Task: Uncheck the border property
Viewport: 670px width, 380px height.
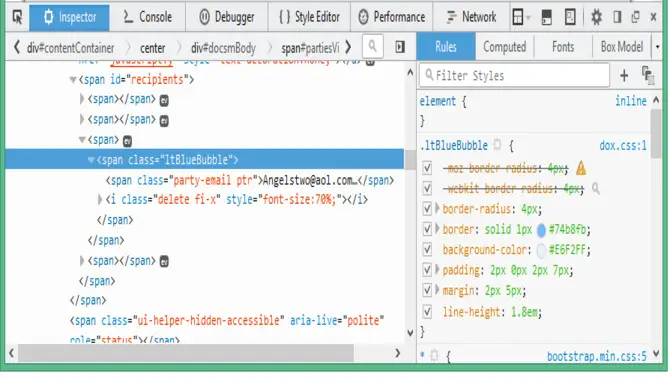Action: pos(427,230)
